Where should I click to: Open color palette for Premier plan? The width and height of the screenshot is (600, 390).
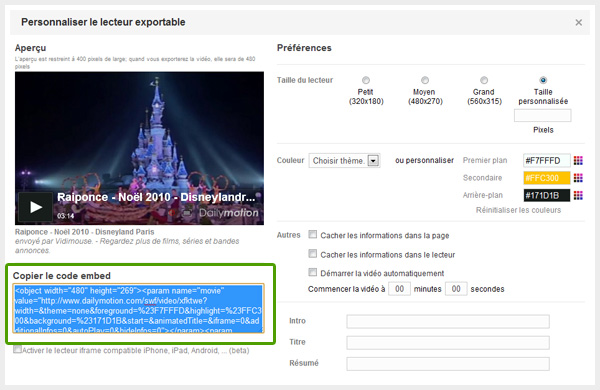click(x=578, y=160)
